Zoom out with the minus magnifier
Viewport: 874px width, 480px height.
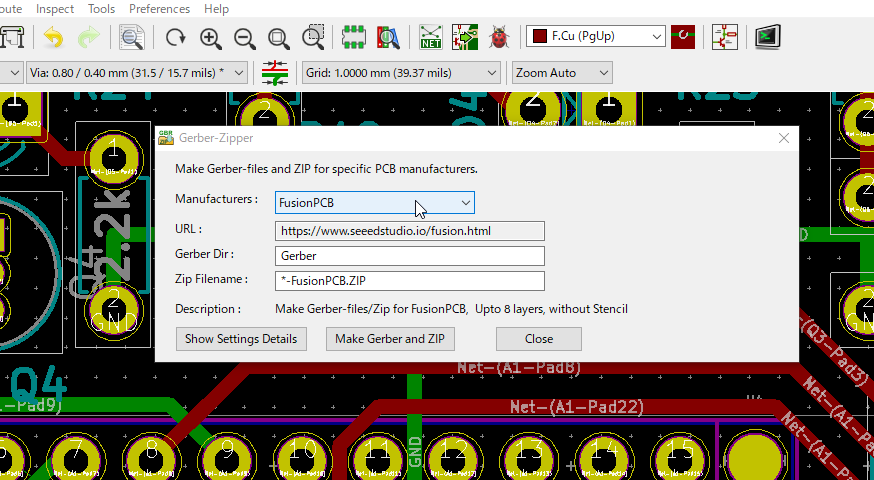245,37
